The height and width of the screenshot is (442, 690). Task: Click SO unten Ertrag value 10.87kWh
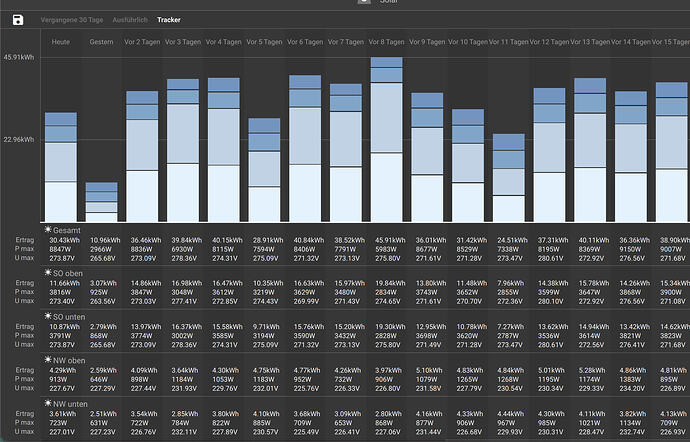pyautogui.click(x=64, y=327)
